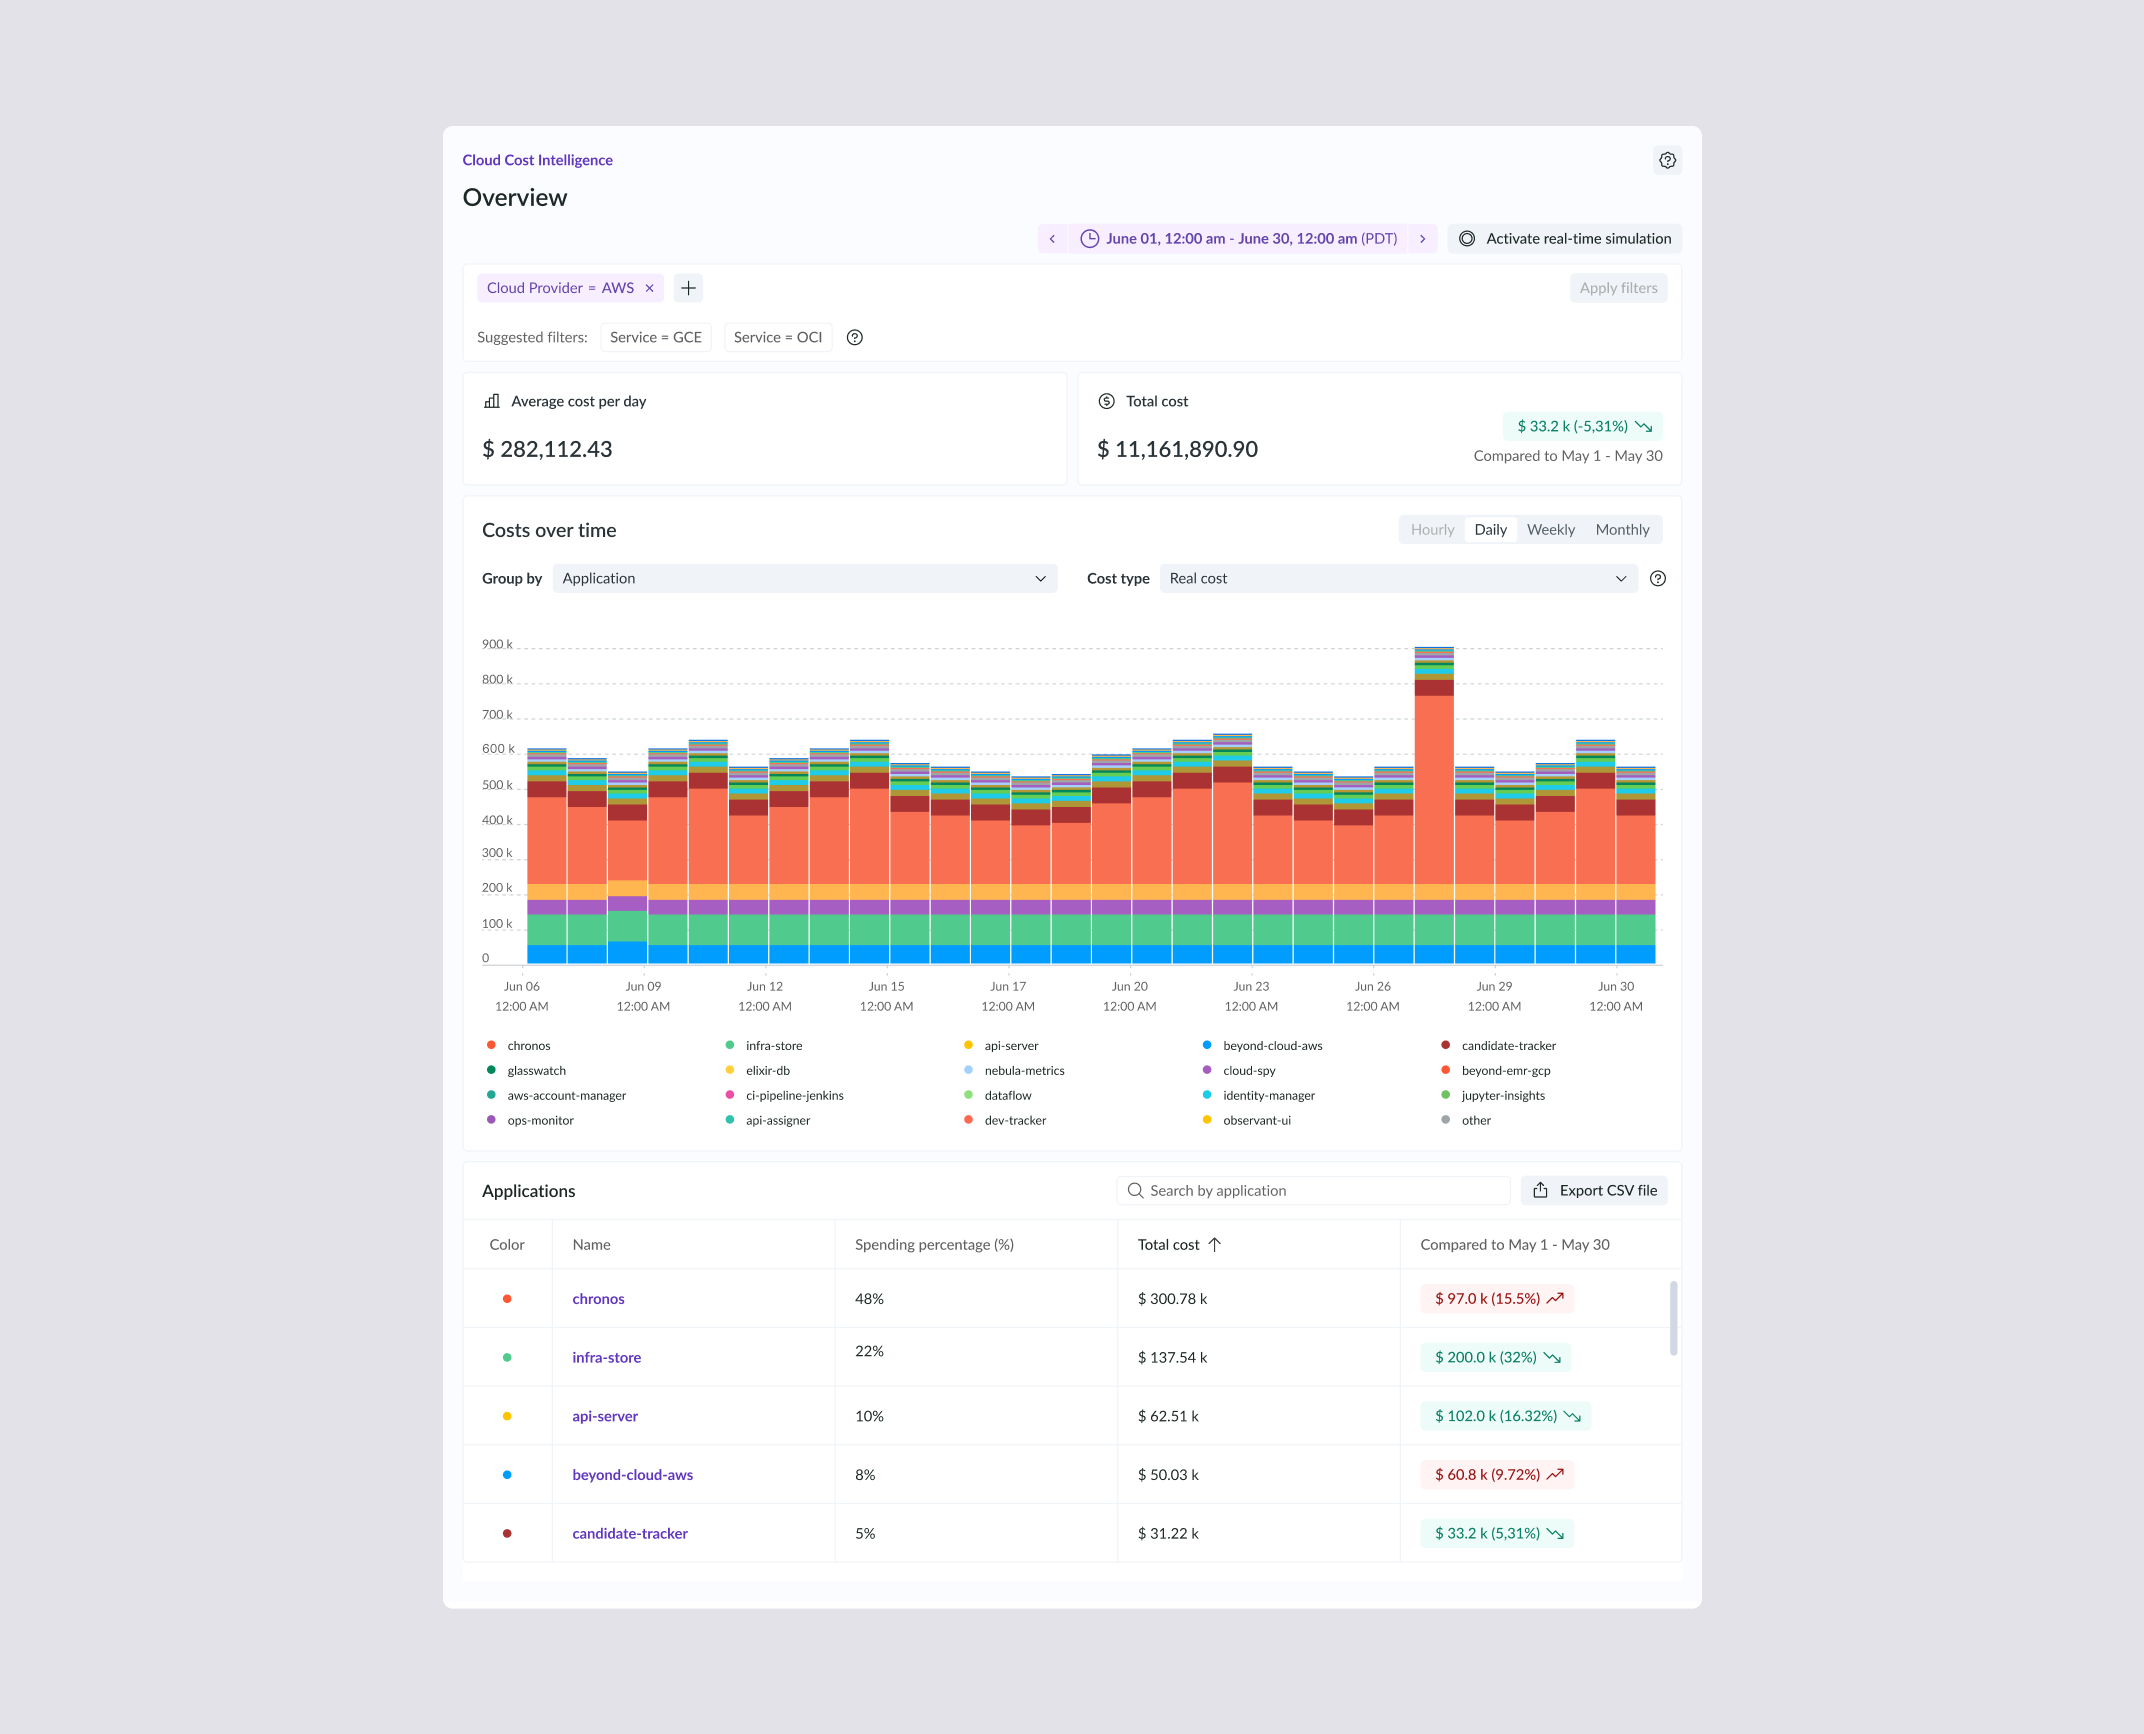The width and height of the screenshot is (2144, 1734).
Task: Click the candidate-tracker $ 33.2 k (5,31%) badge
Action: 1497,1534
